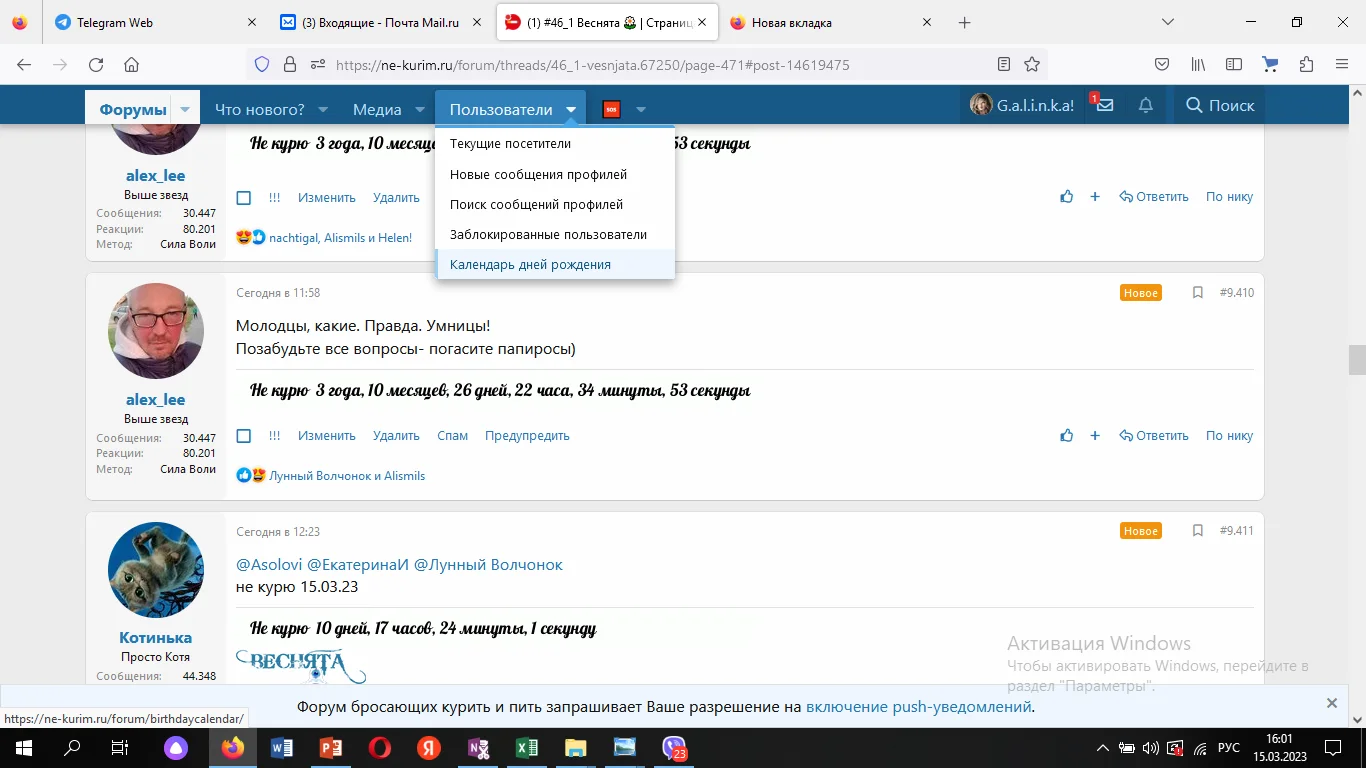Choose Заблокированные пользователи from menu
Screen dimensions: 1366x768
548,235
